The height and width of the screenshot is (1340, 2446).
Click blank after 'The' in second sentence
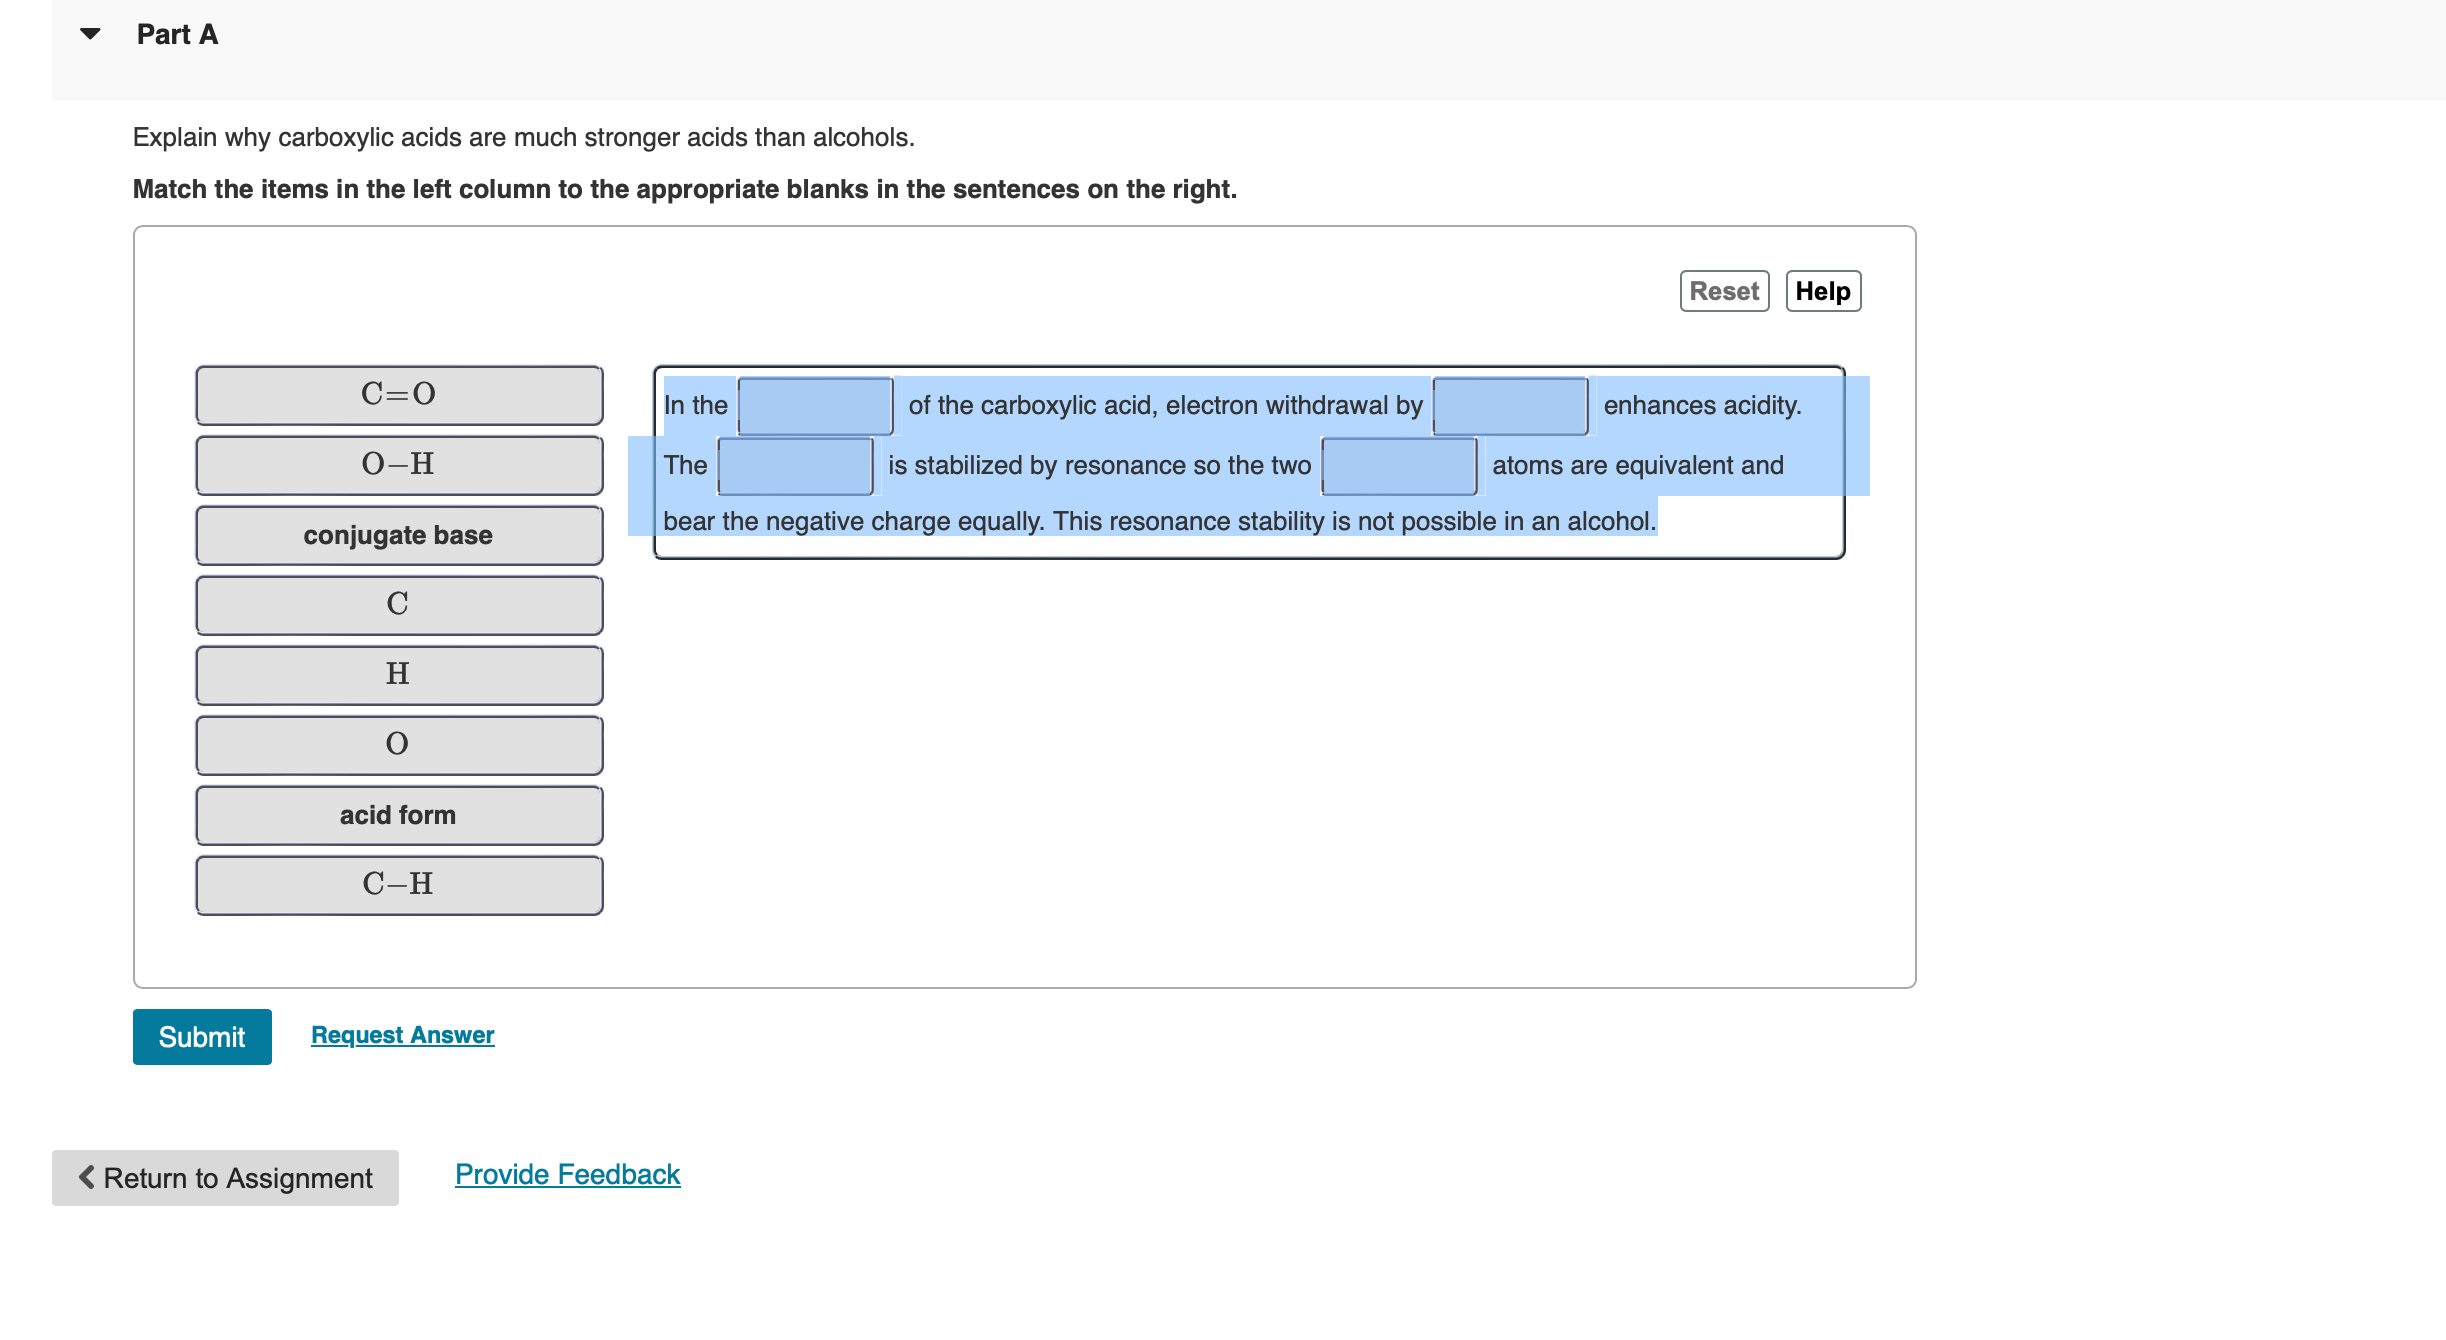[x=795, y=466]
